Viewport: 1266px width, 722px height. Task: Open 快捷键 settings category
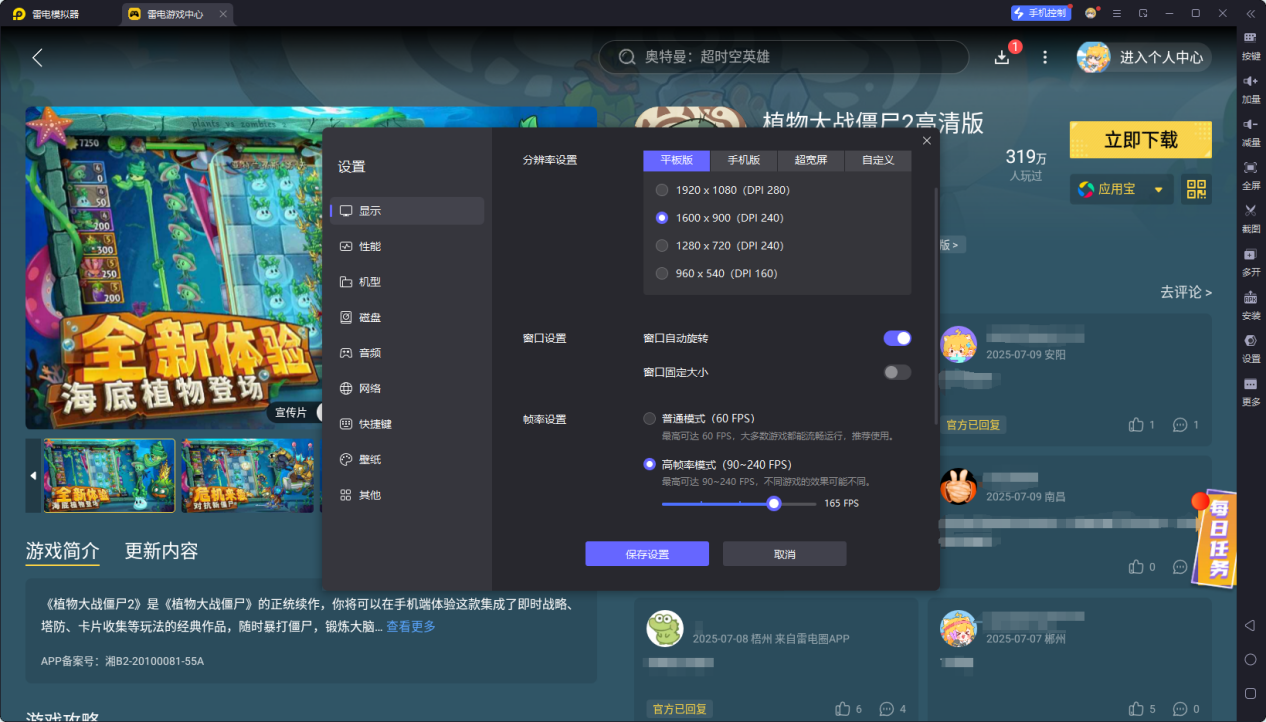[407, 424]
